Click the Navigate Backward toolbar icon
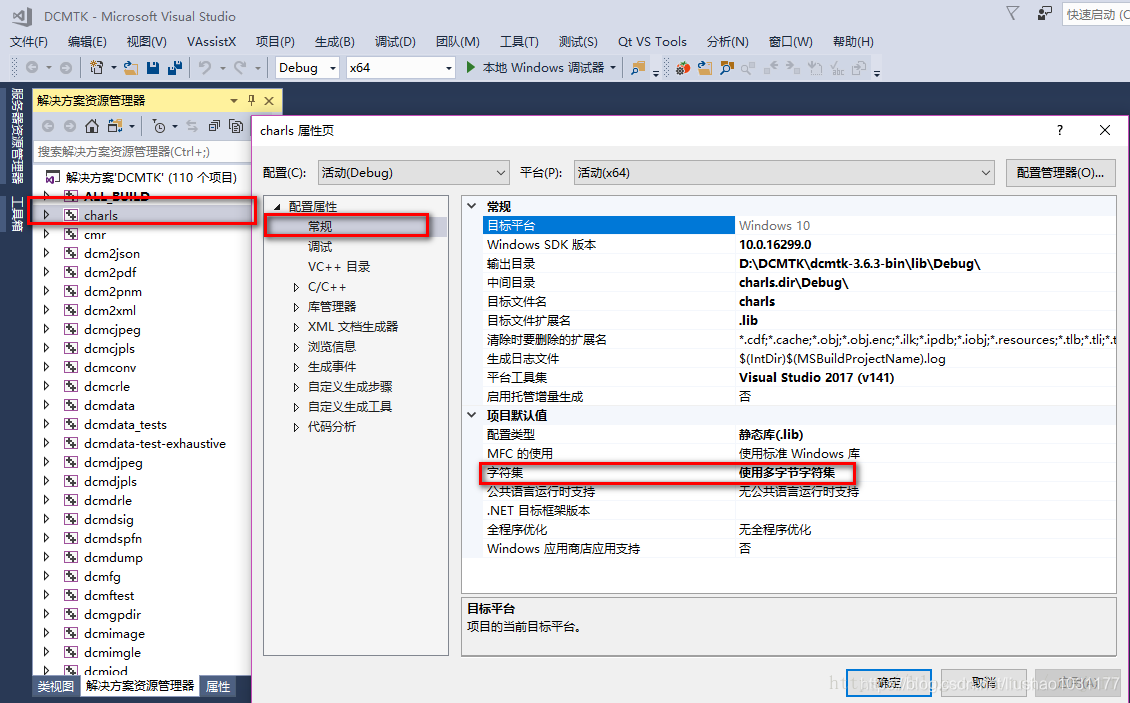 point(32,68)
